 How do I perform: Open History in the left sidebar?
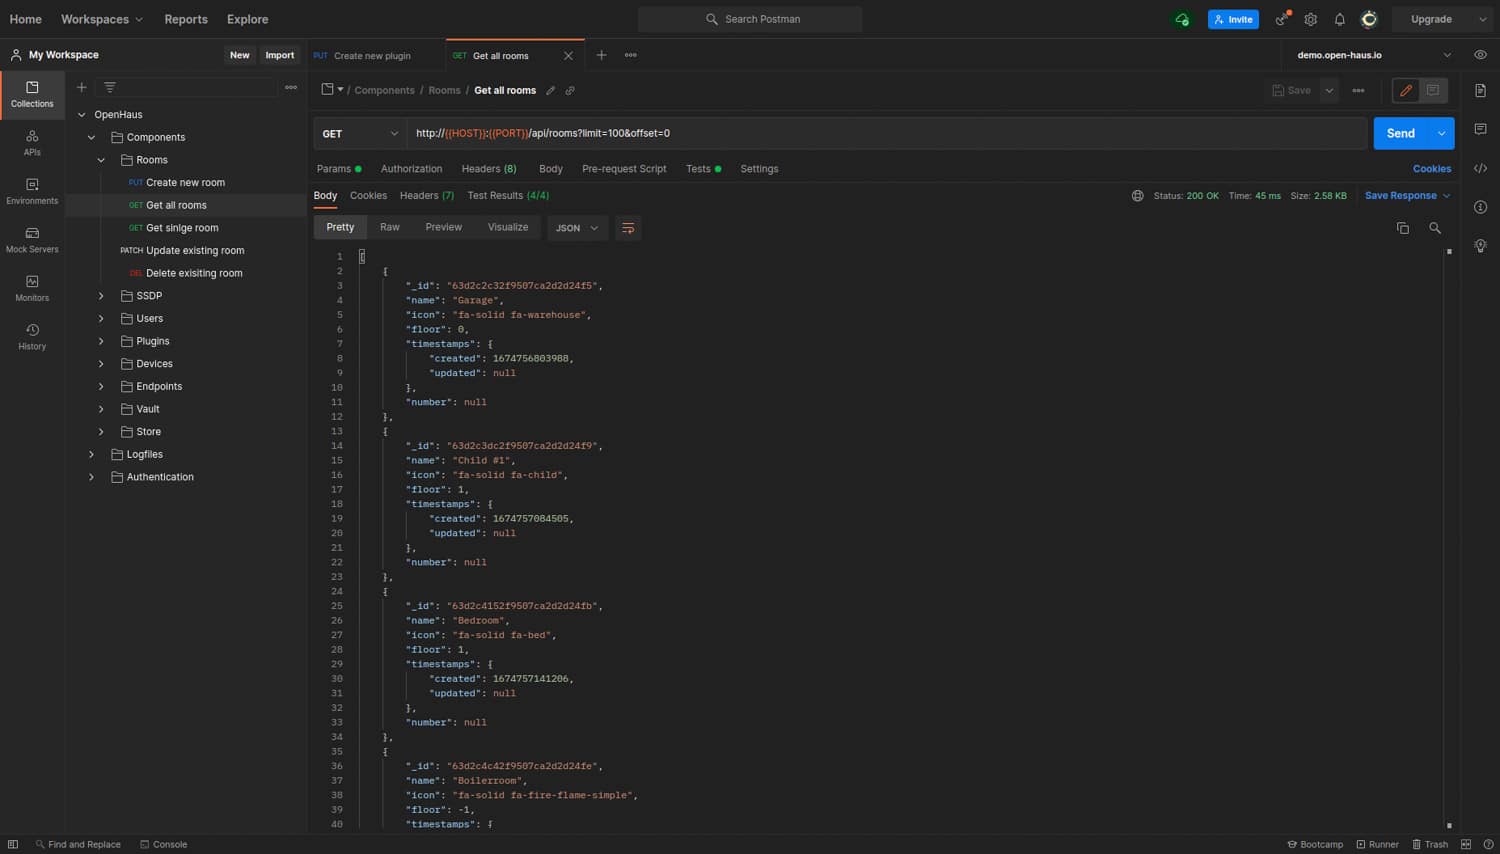[x=32, y=337]
